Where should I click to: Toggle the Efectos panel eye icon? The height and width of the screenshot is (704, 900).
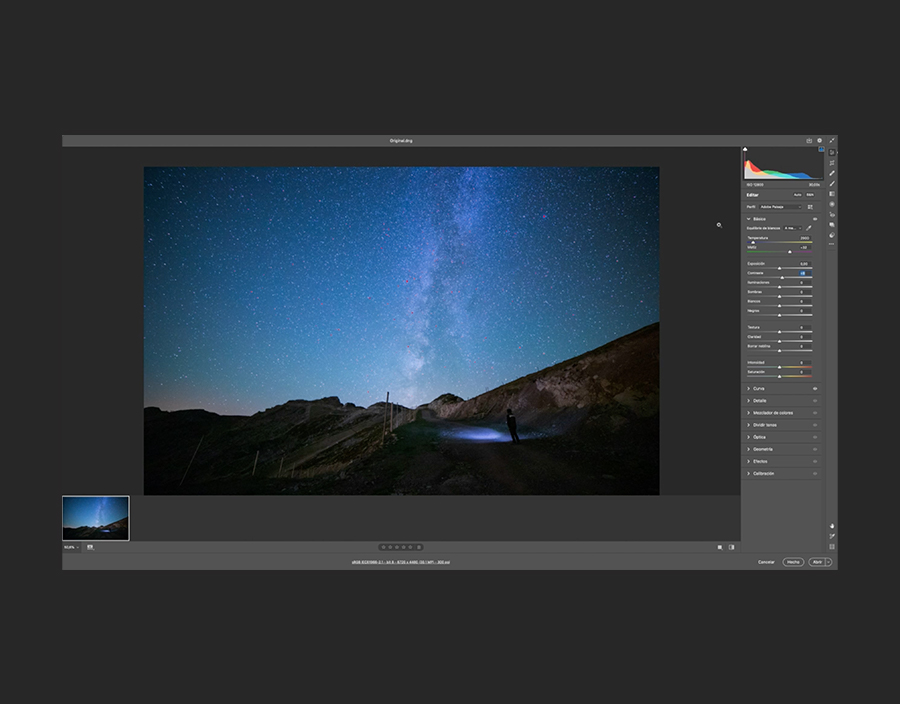(815, 461)
